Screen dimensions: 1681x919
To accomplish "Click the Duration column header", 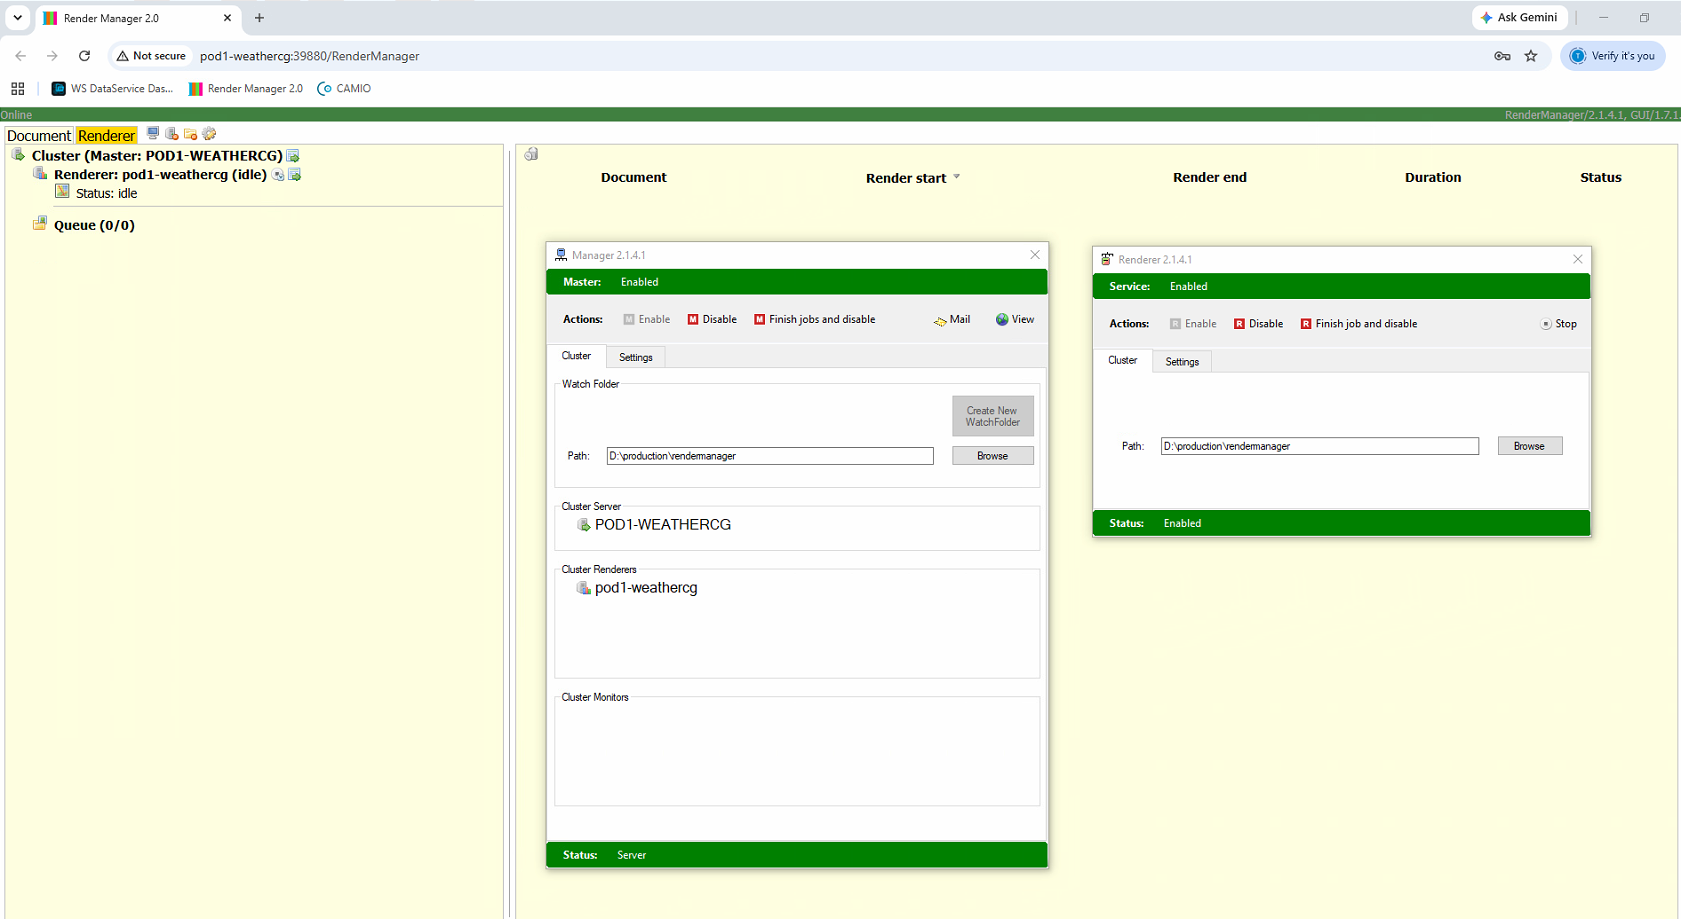I will click(x=1432, y=177).
